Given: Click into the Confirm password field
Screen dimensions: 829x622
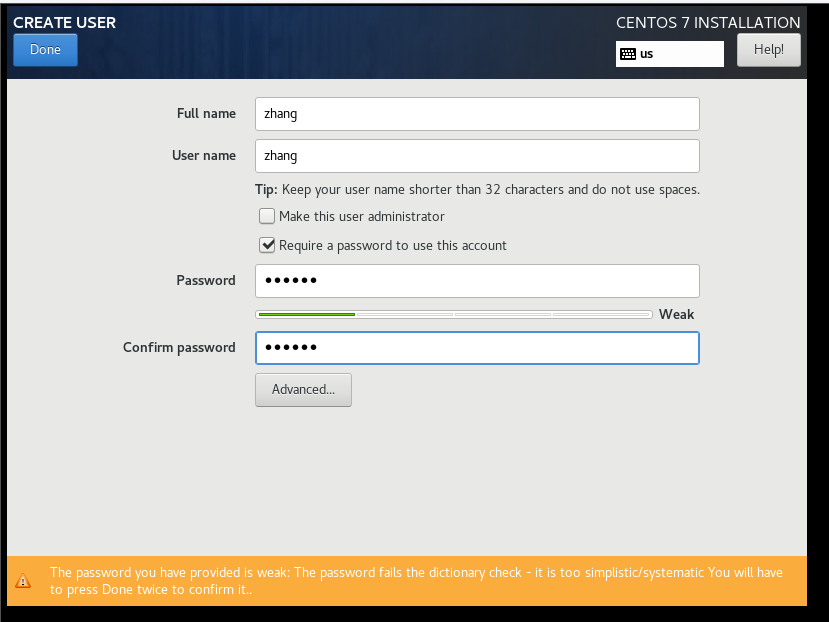Looking at the screenshot, I should (x=477, y=348).
